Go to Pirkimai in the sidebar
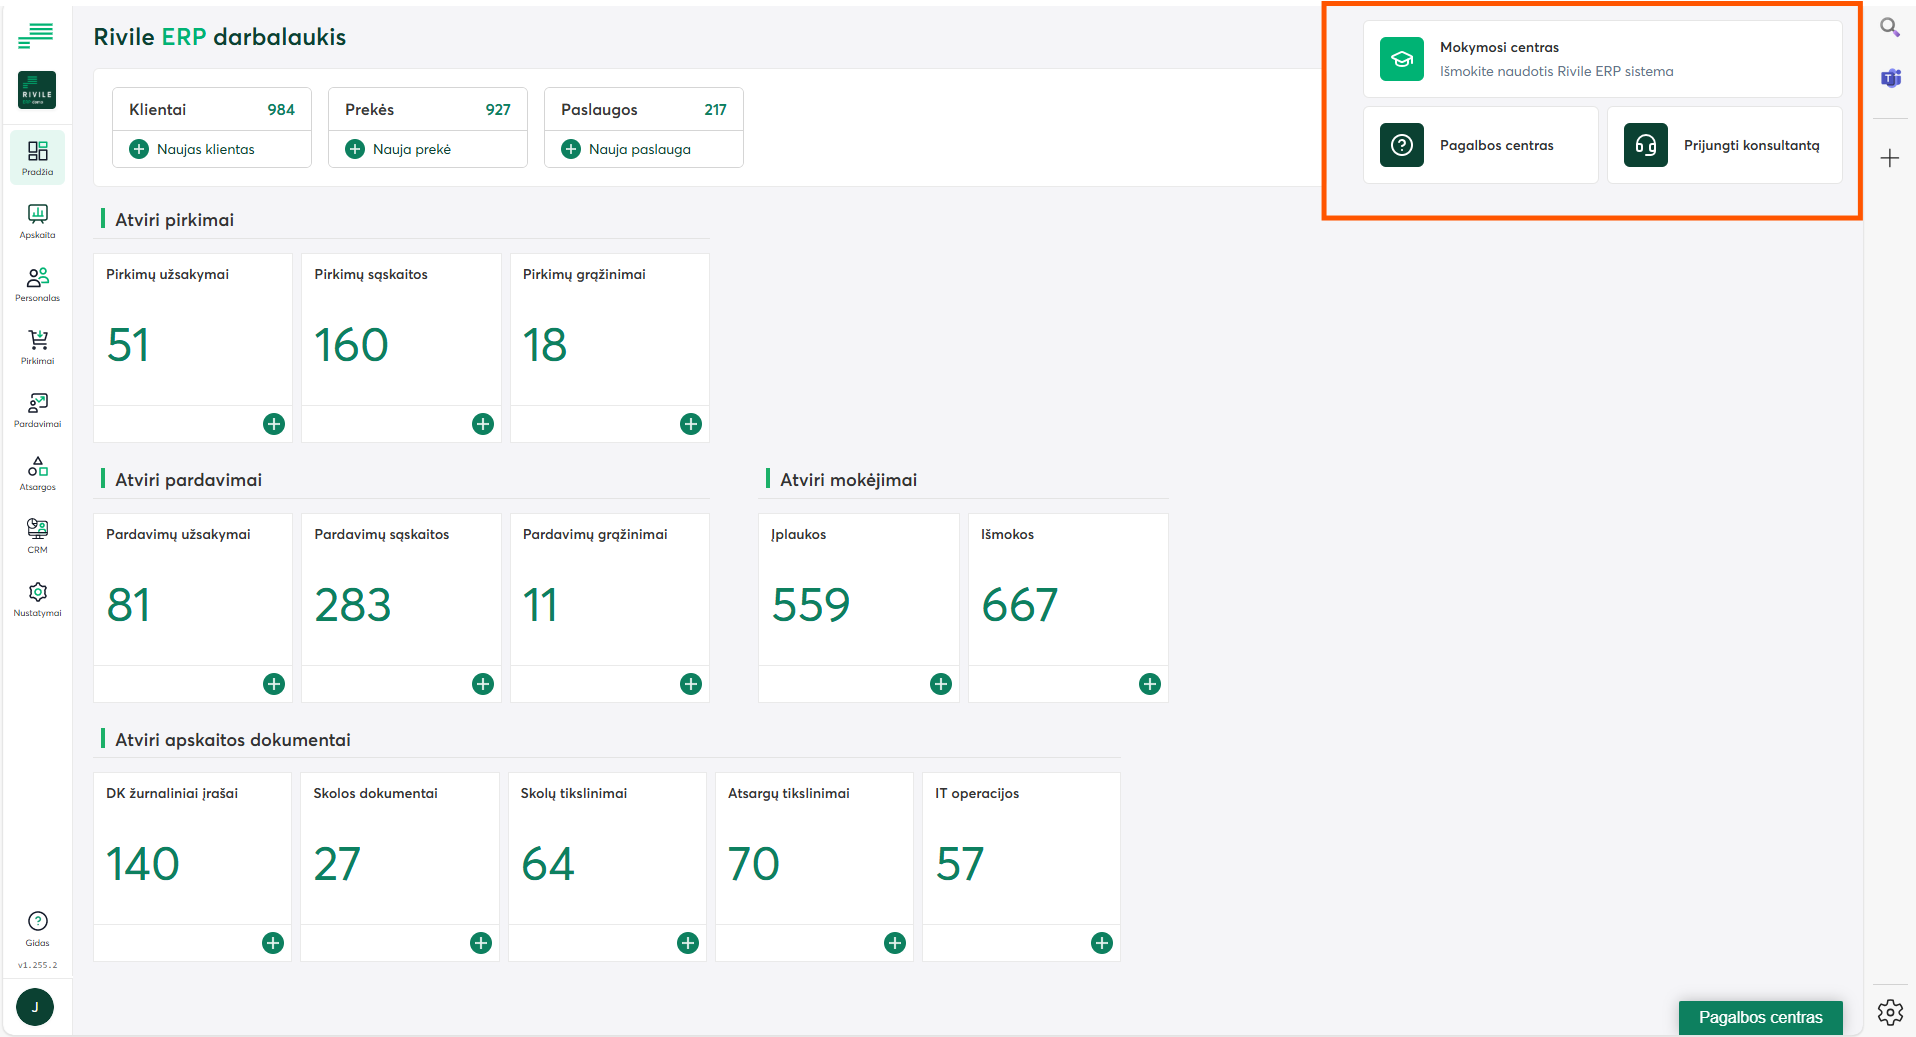This screenshot has width=1916, height=1037. (37, 347)
